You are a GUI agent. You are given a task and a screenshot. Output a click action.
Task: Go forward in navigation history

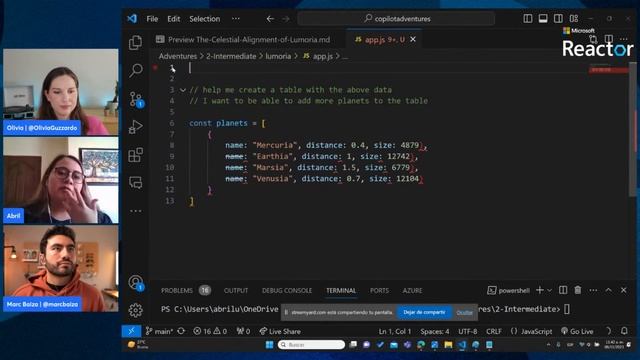point(286,19)
